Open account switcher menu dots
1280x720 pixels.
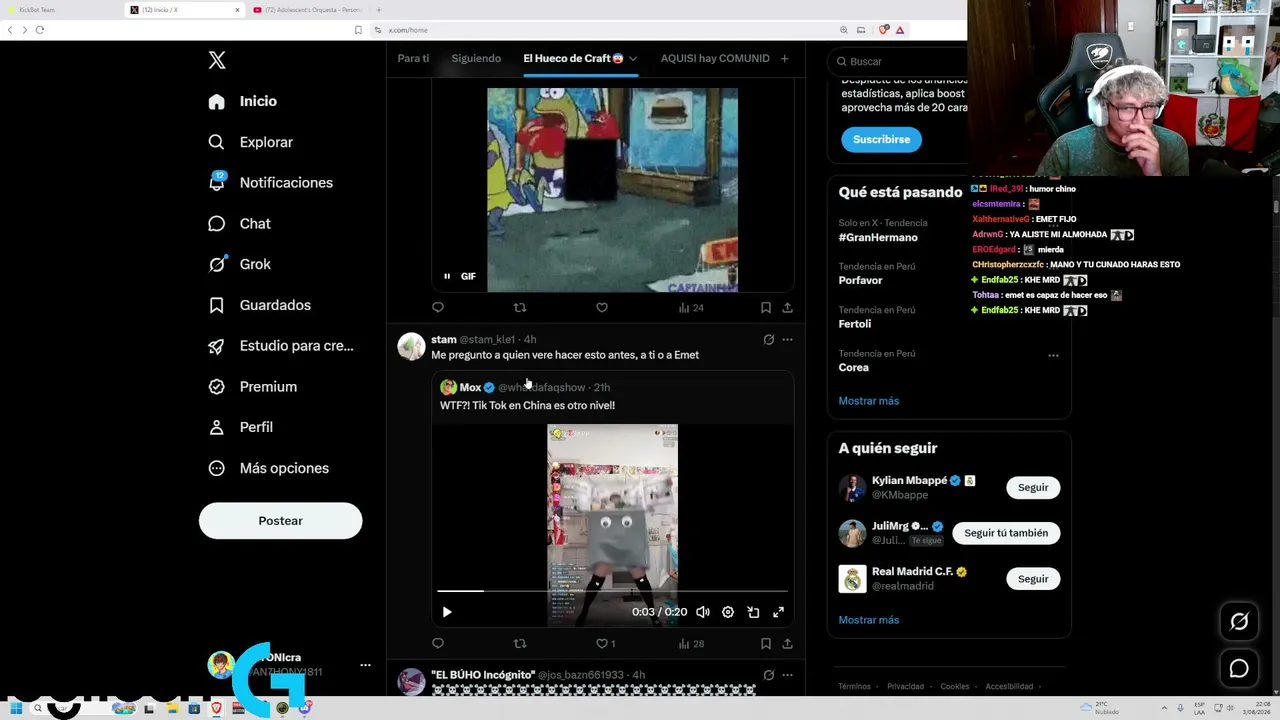[x=365, y=665]
